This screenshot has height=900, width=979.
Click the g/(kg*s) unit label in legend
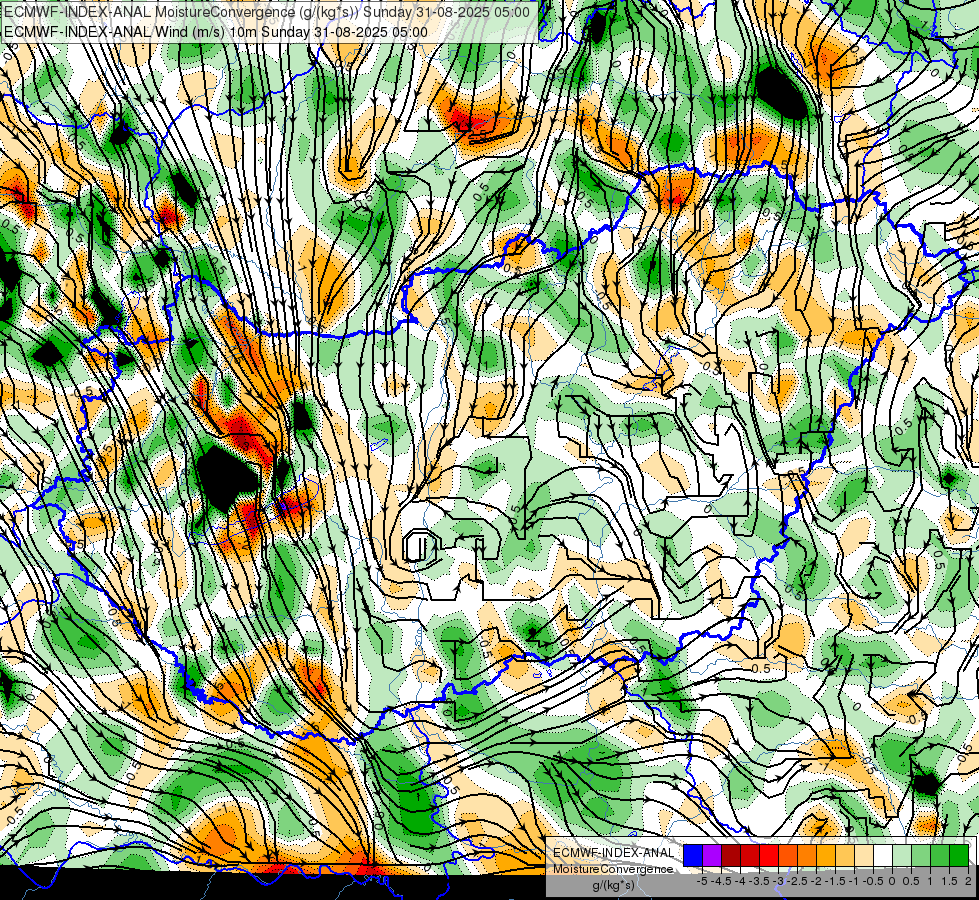point(613,885)
